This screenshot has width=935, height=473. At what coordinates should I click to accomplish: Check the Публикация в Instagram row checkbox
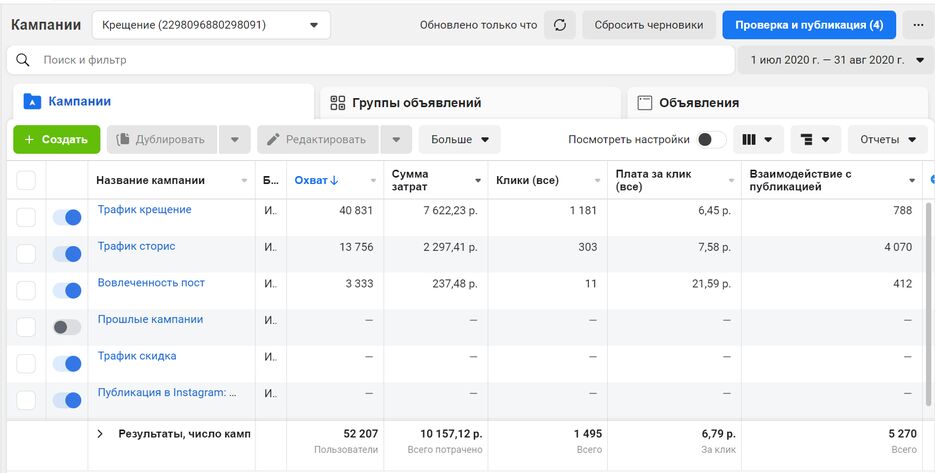tap(26, 400)
